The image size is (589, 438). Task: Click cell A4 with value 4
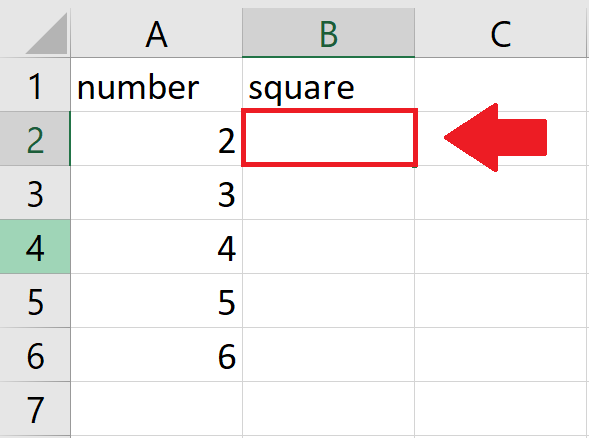[x=156, y=247]
